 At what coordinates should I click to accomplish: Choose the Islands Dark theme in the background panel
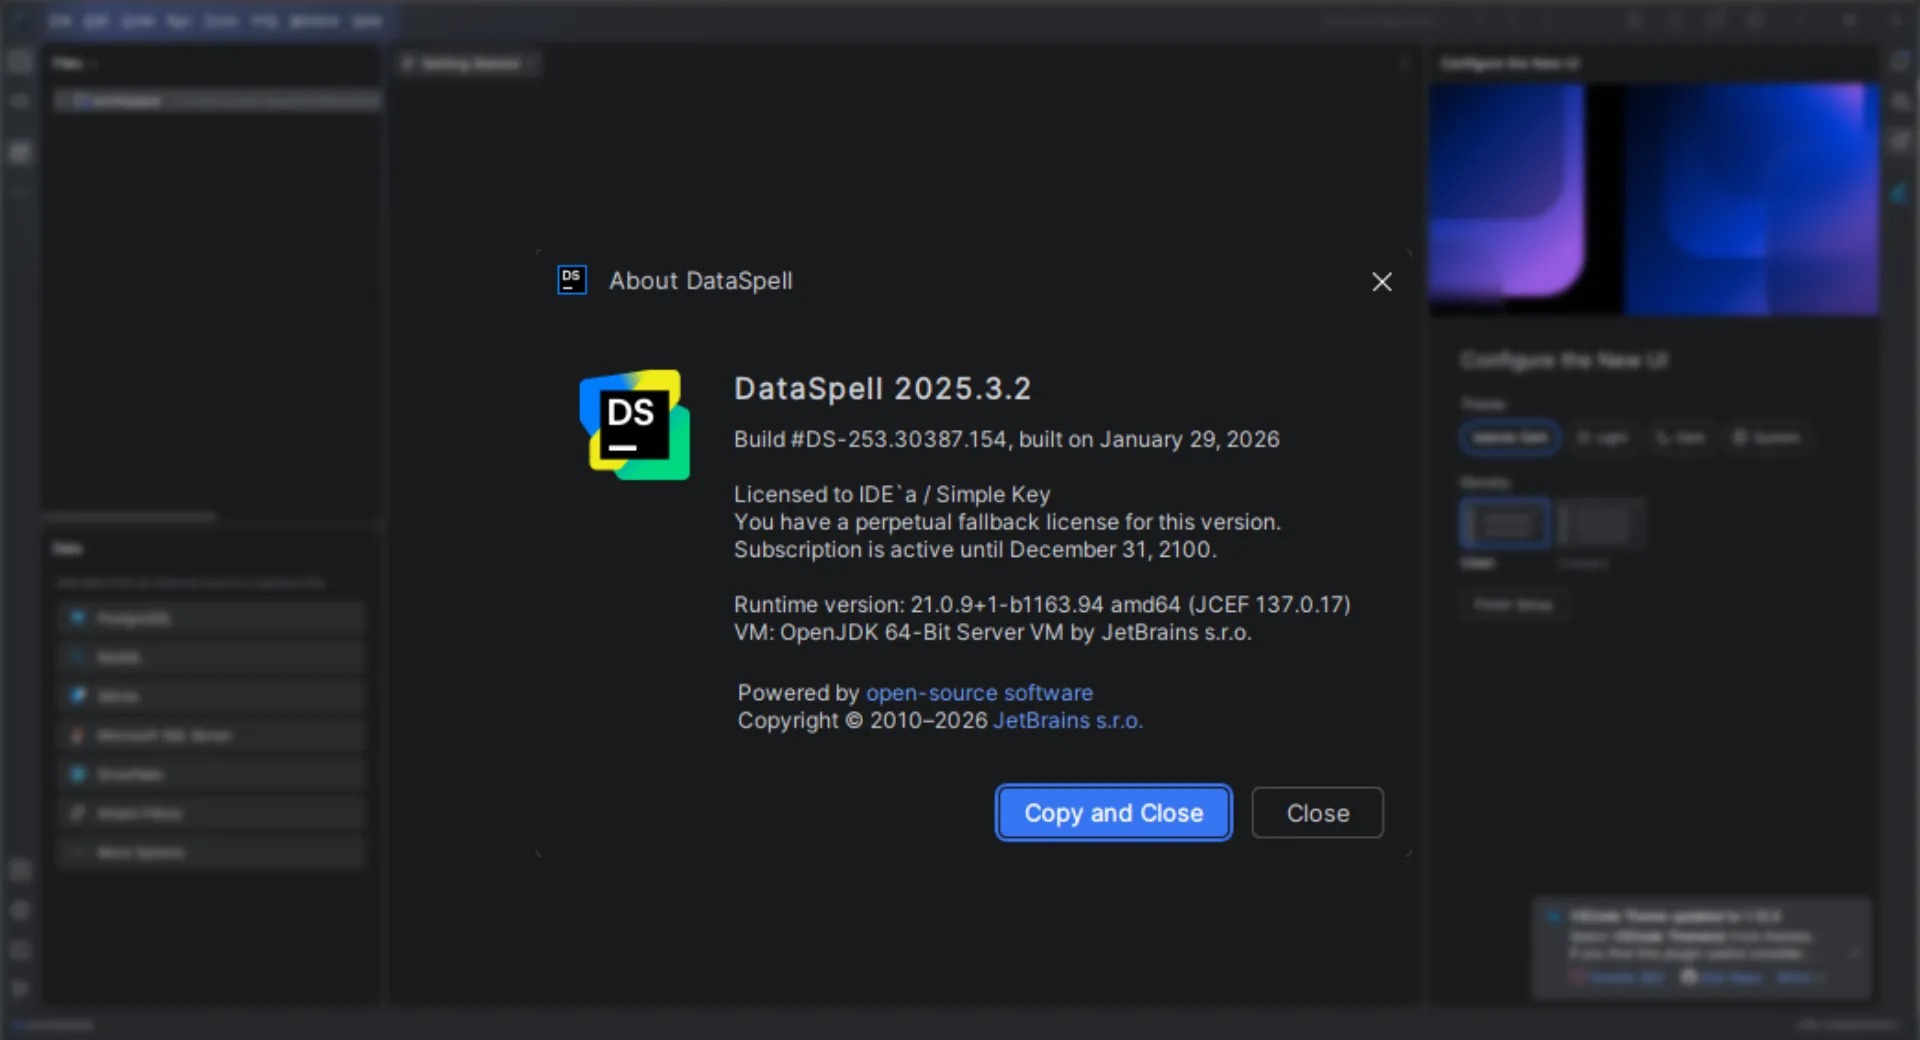1510,438
